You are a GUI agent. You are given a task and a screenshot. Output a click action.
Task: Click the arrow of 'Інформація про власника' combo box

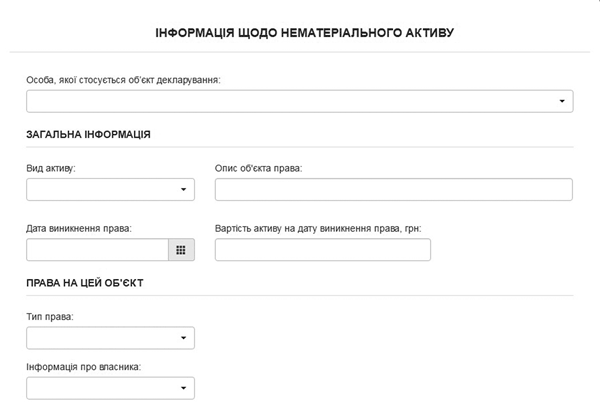point(184,388)
